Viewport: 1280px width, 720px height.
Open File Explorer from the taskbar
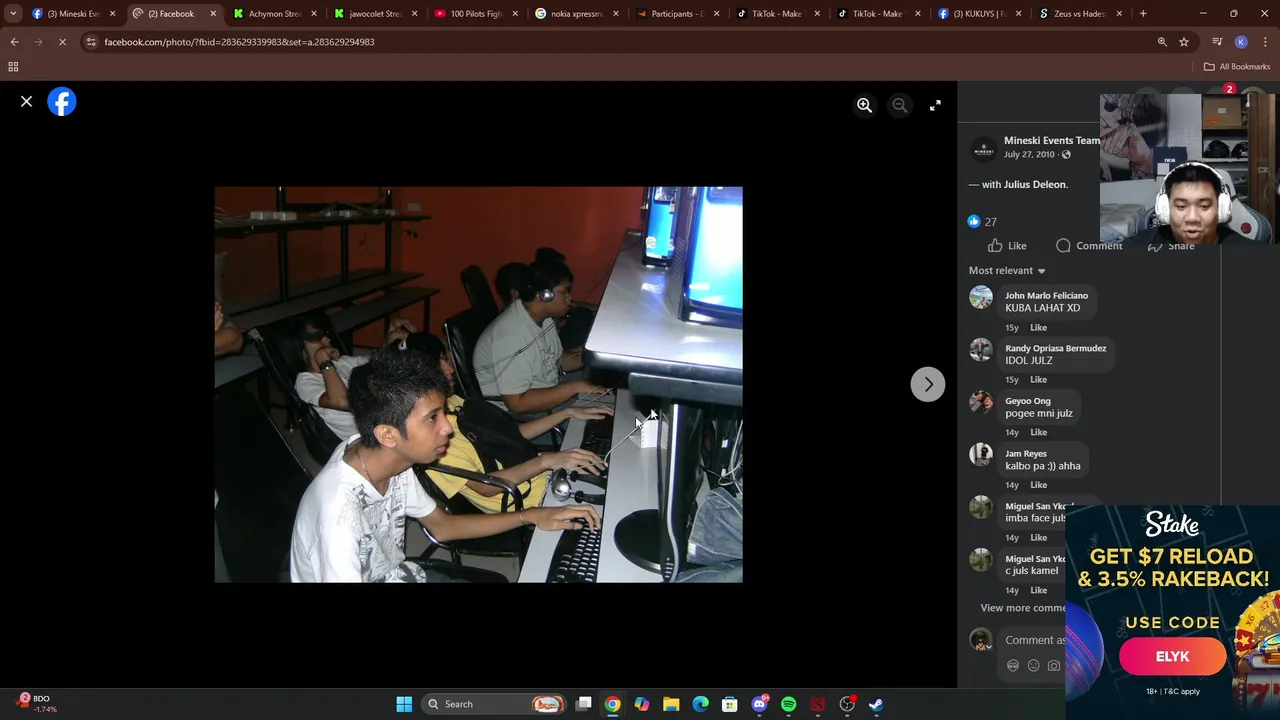click(x=671, y=704)
